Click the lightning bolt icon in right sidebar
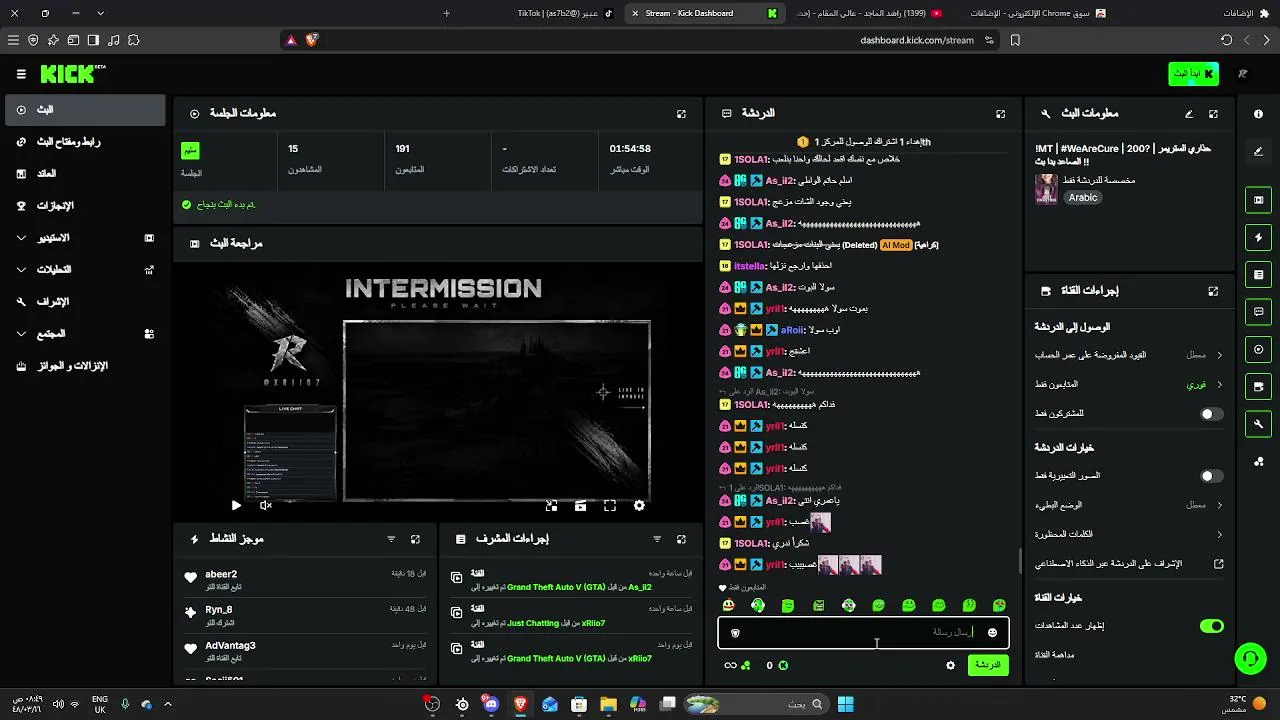1280x720 pixels. click(x=1259, y=237)
